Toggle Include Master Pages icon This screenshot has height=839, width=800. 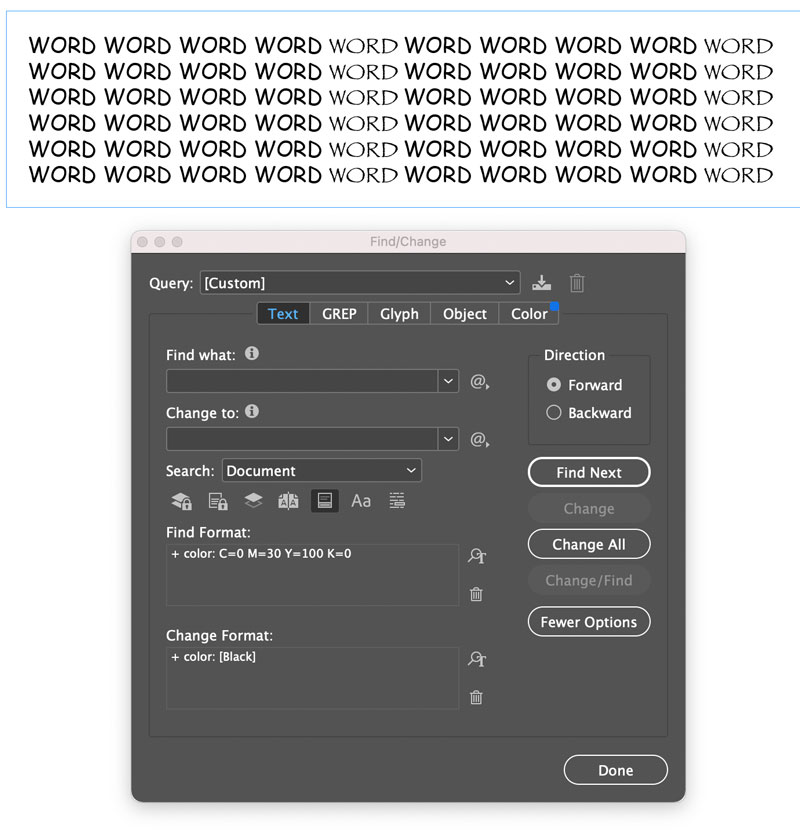288,501
